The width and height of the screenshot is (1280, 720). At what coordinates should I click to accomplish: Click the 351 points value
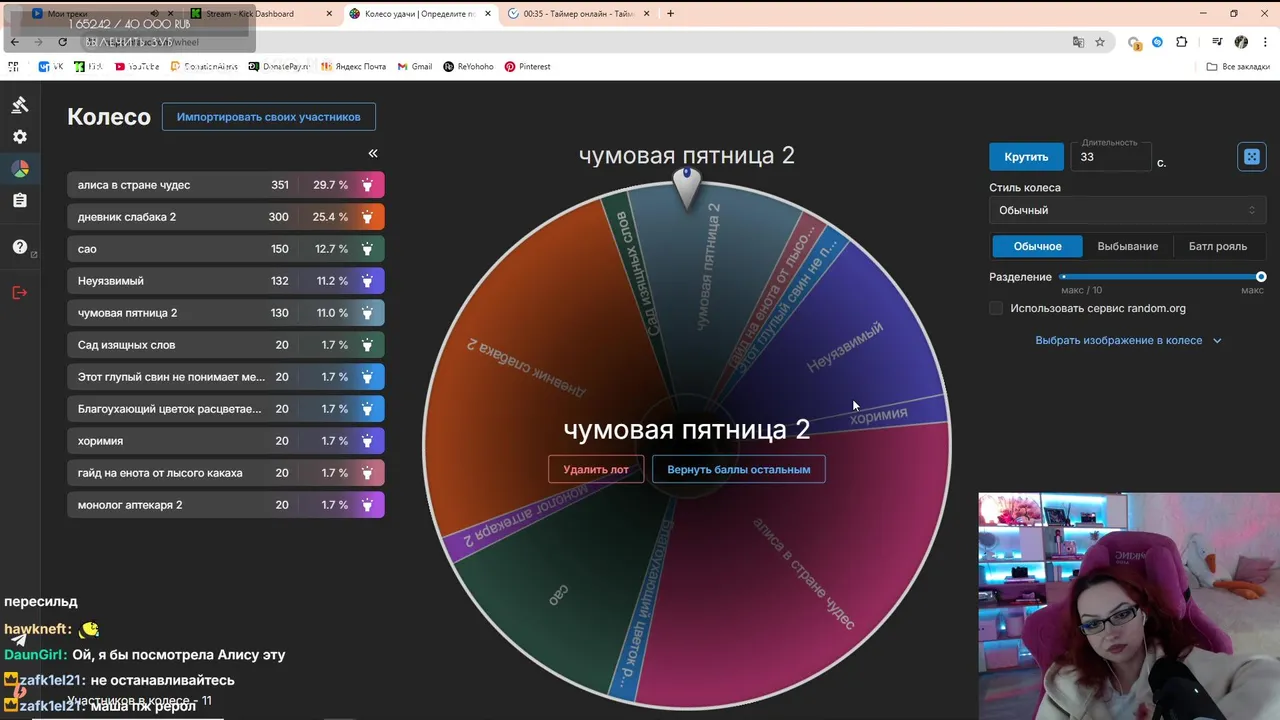[x=280, y=185]
